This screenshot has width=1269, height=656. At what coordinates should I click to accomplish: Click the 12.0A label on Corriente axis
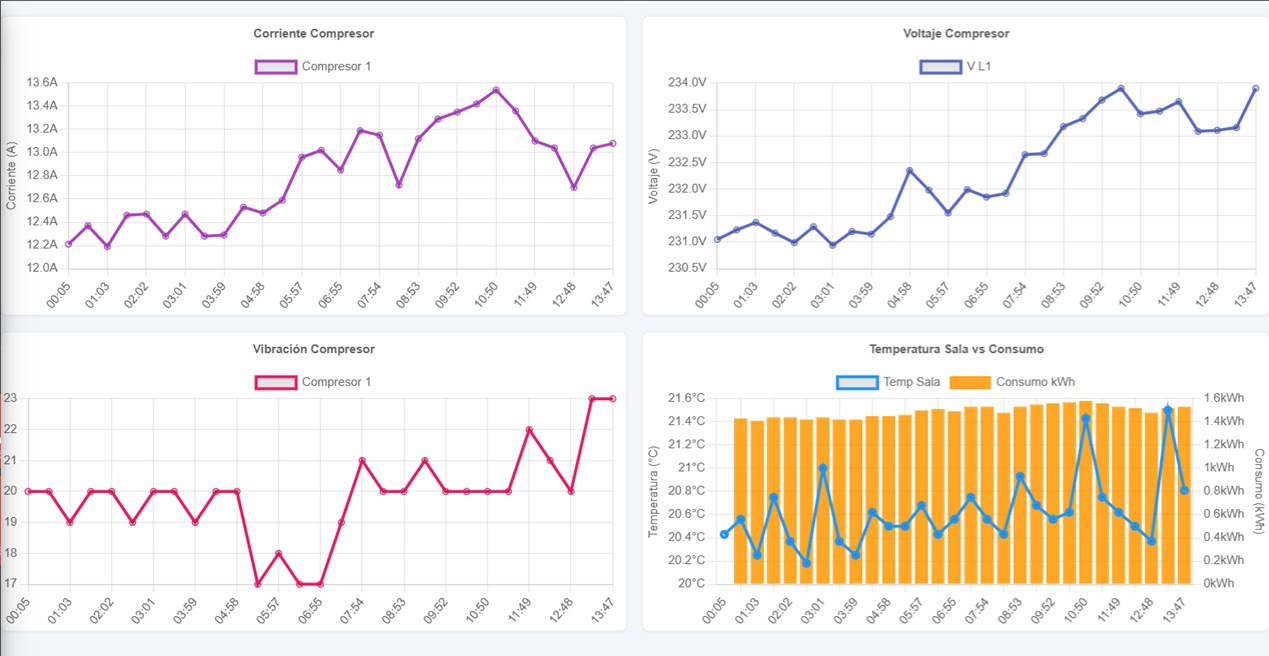pos(41,268)
